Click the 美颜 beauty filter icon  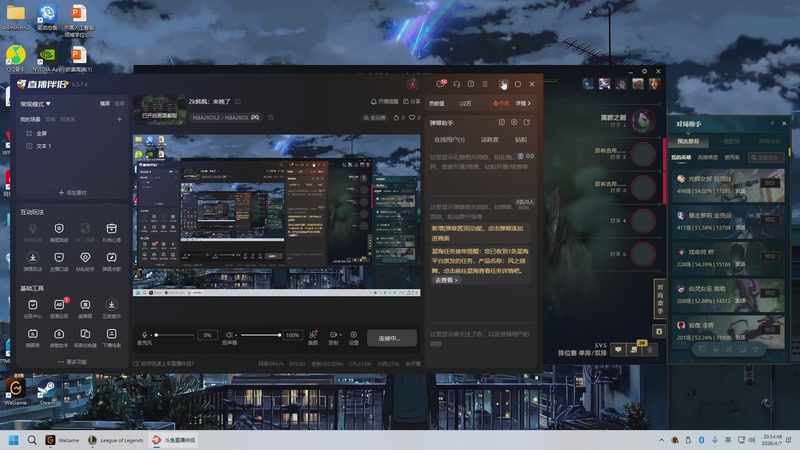(313, 335)
